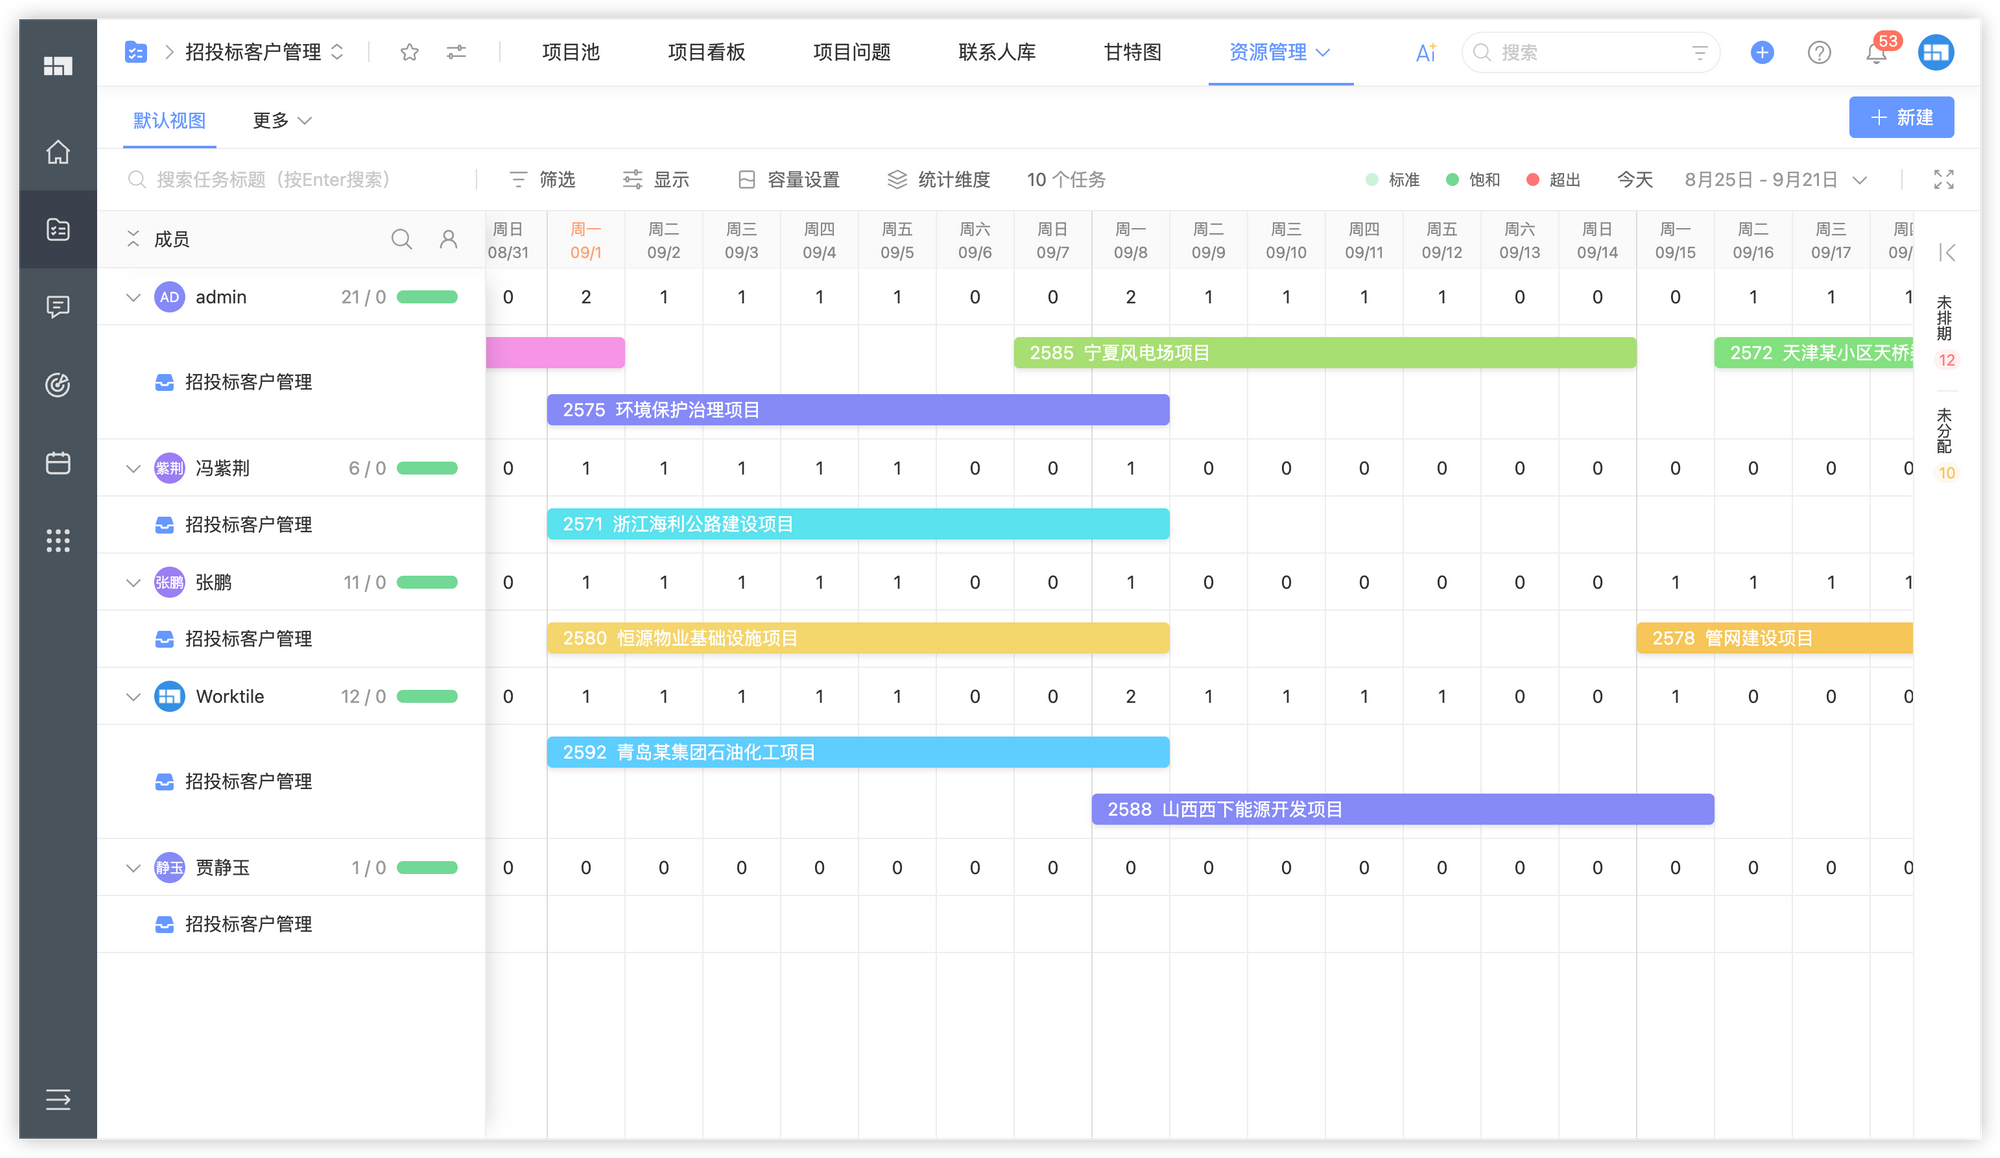Select the home icon in left sidebar
This screenshot has width=2000, height=1158.
(x=57, y=153)
